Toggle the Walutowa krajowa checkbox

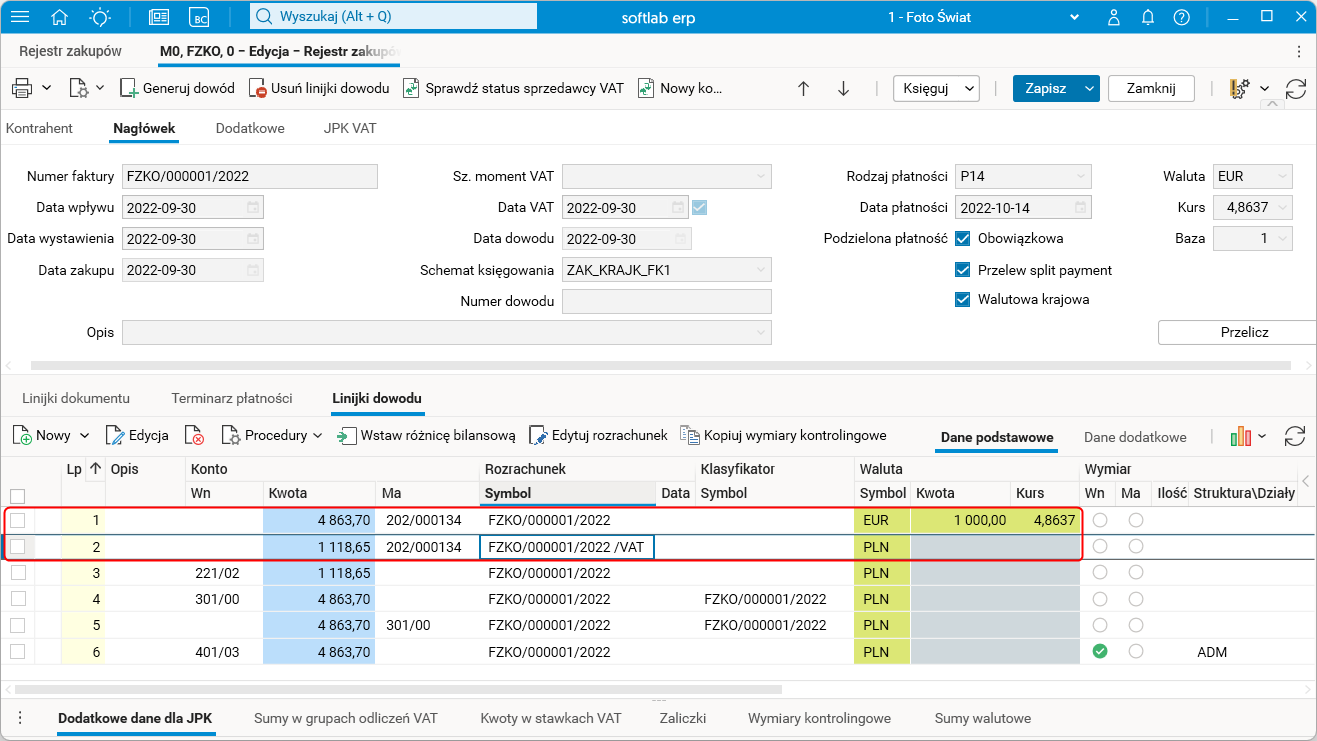(x=963, y=299)
